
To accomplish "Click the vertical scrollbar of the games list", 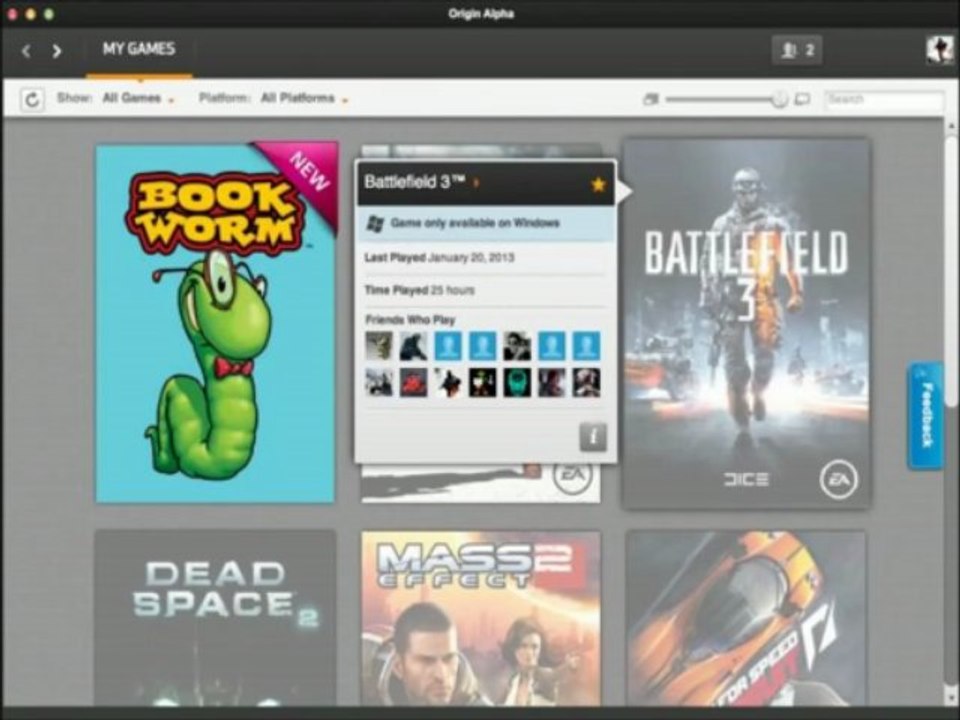I will [x=950, y=269].
